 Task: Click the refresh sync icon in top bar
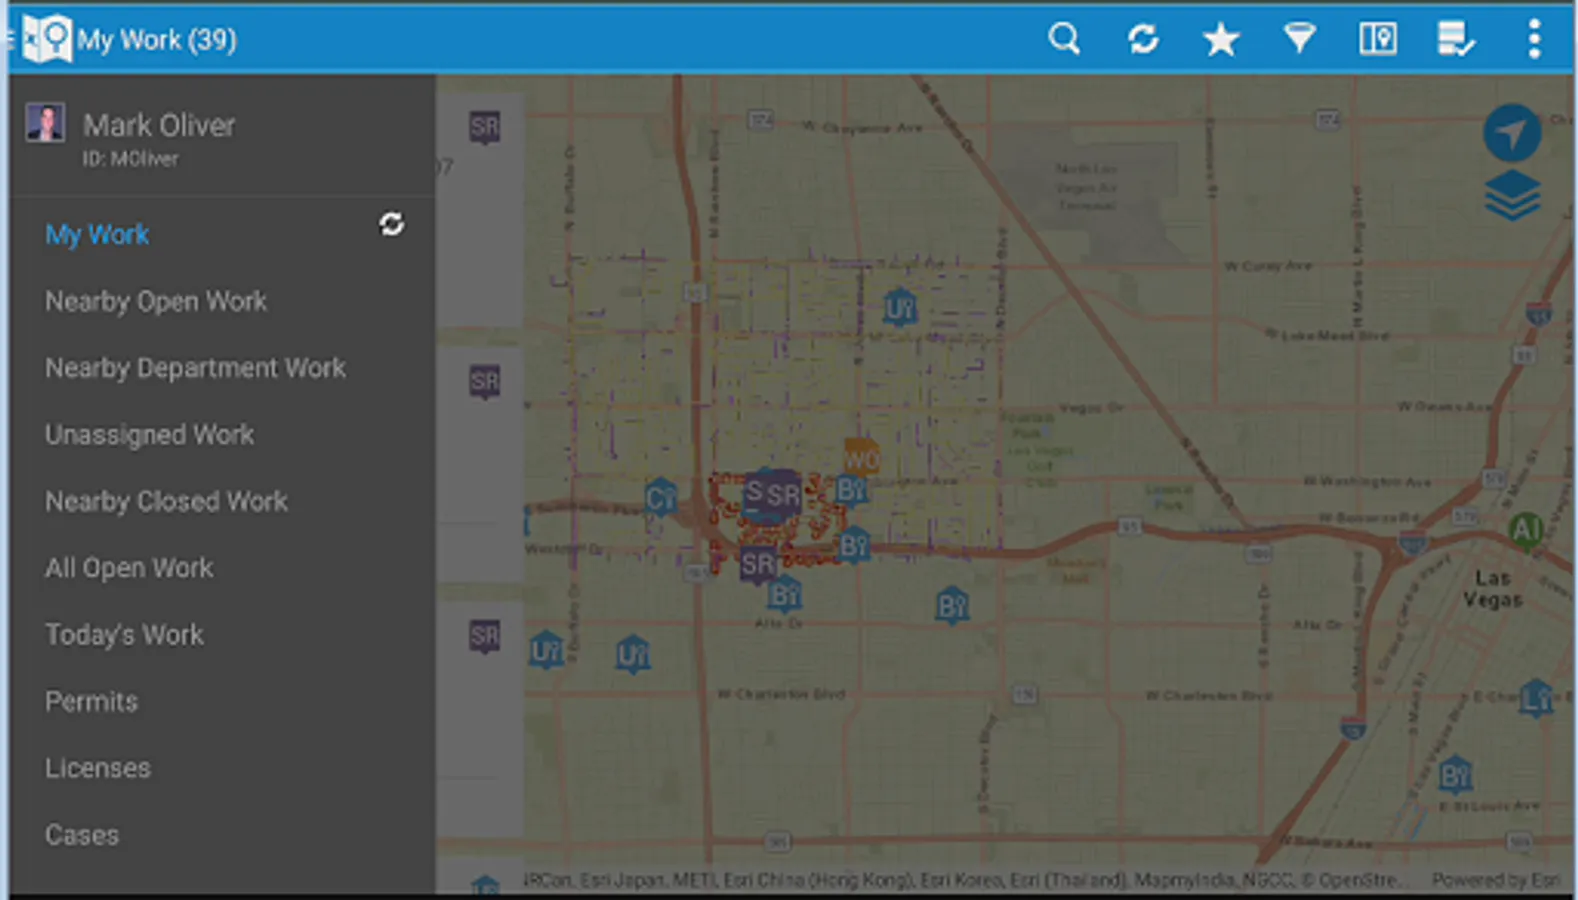(x=1143, y=40)
